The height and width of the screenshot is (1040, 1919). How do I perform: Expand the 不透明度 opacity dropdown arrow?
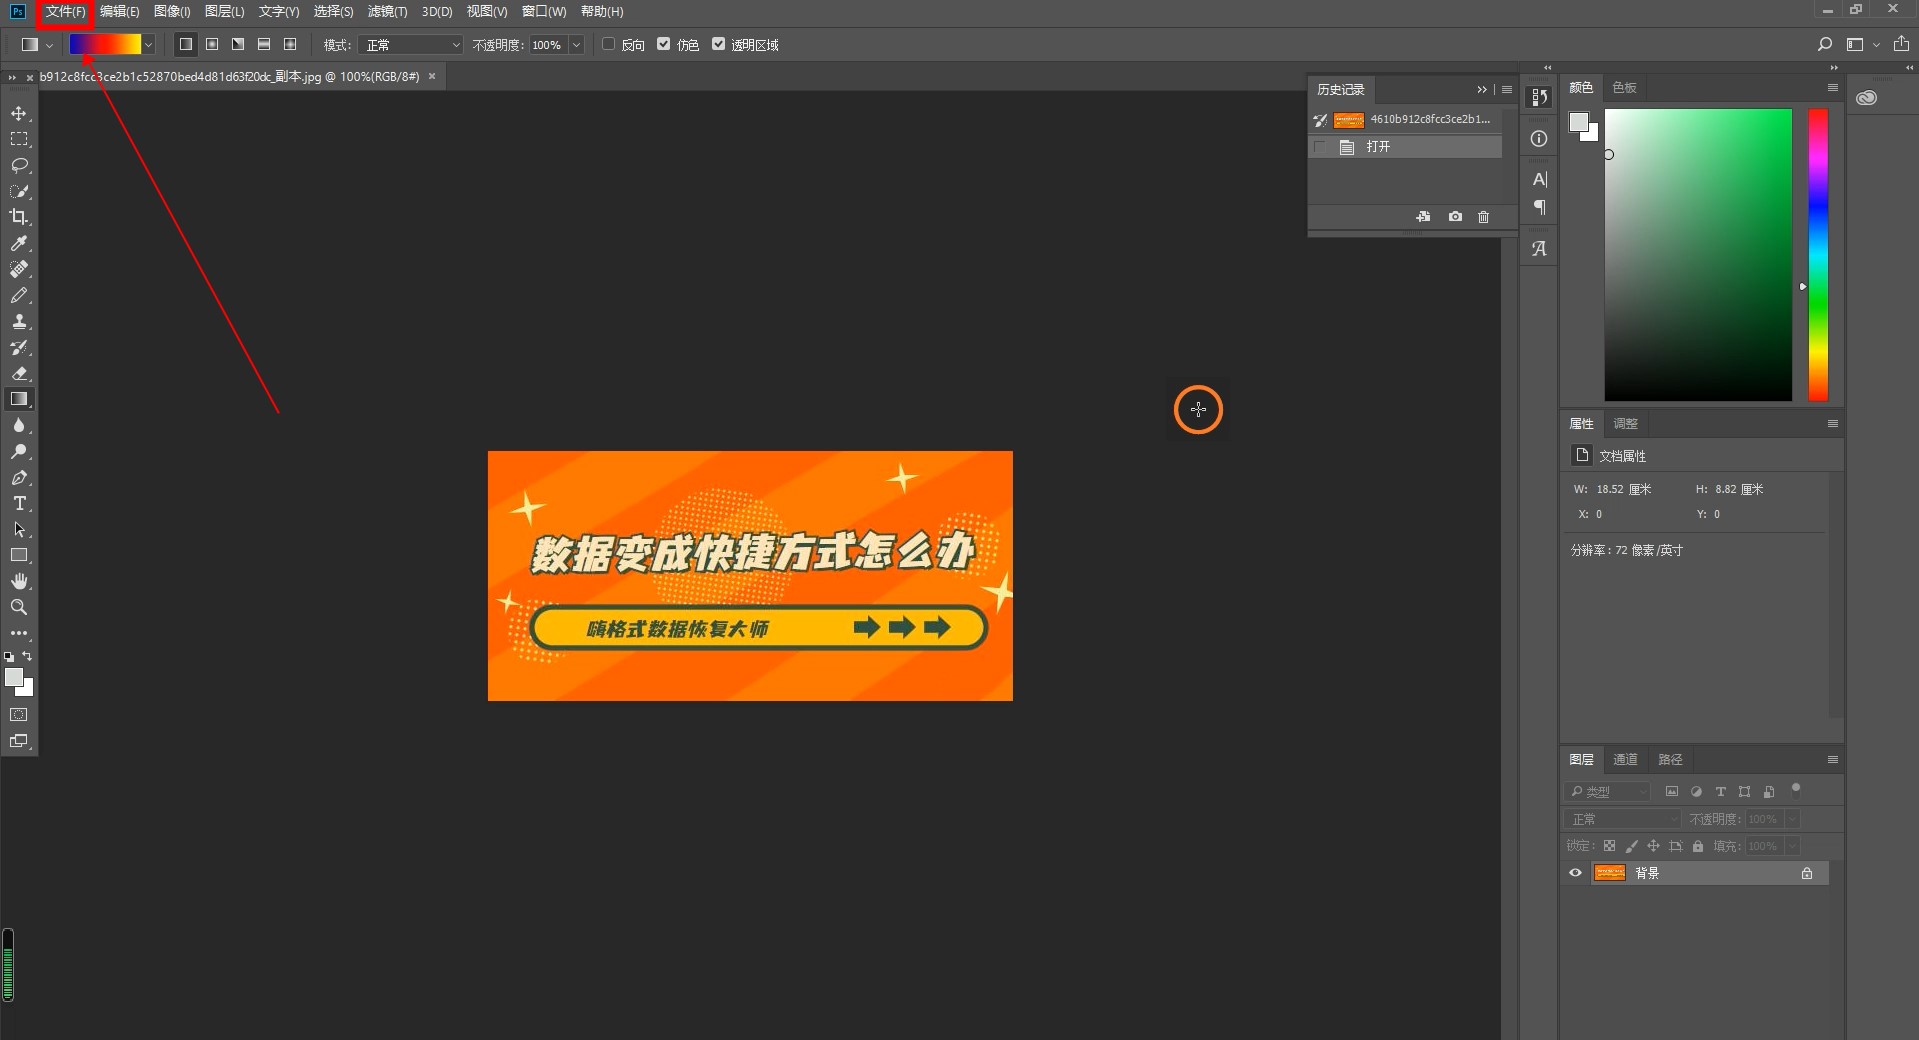coord(576,45)
